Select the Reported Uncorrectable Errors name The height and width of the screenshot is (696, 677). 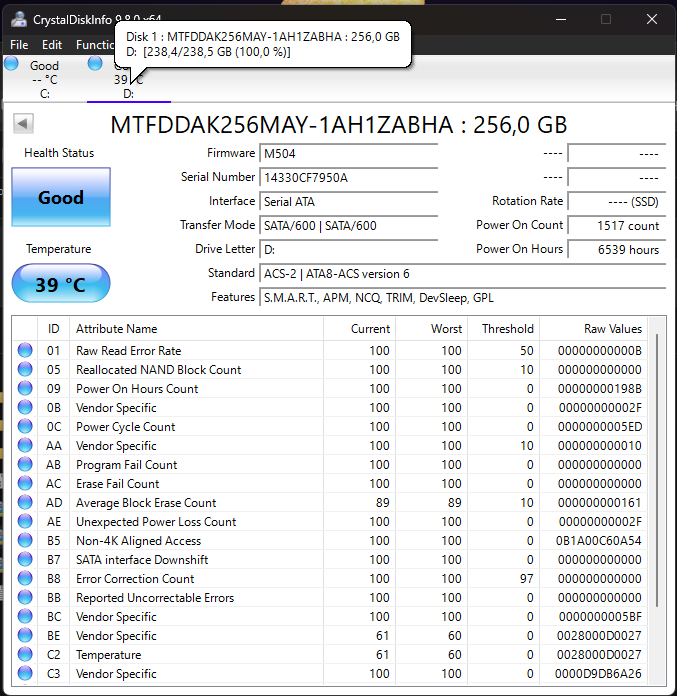point(155,598)
